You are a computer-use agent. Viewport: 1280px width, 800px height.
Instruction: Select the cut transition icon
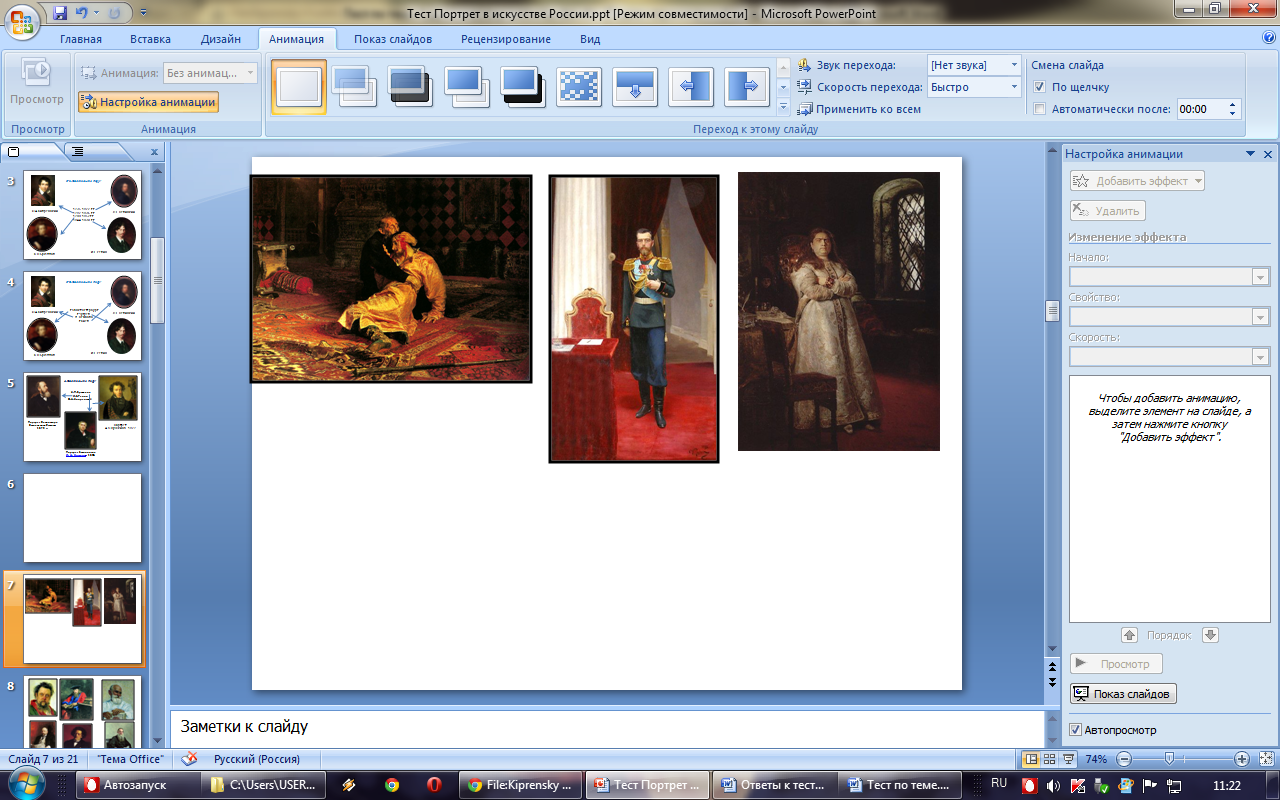[467, 88]
